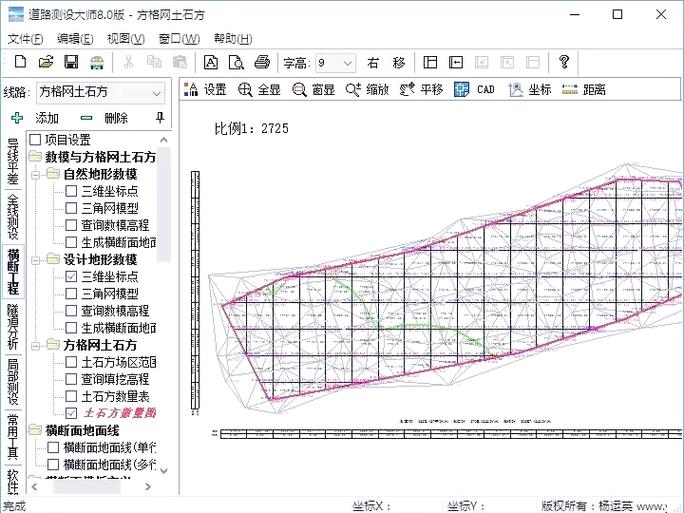Click the bus-like toolbar icon
684x513 pixels.
[97, 62]
